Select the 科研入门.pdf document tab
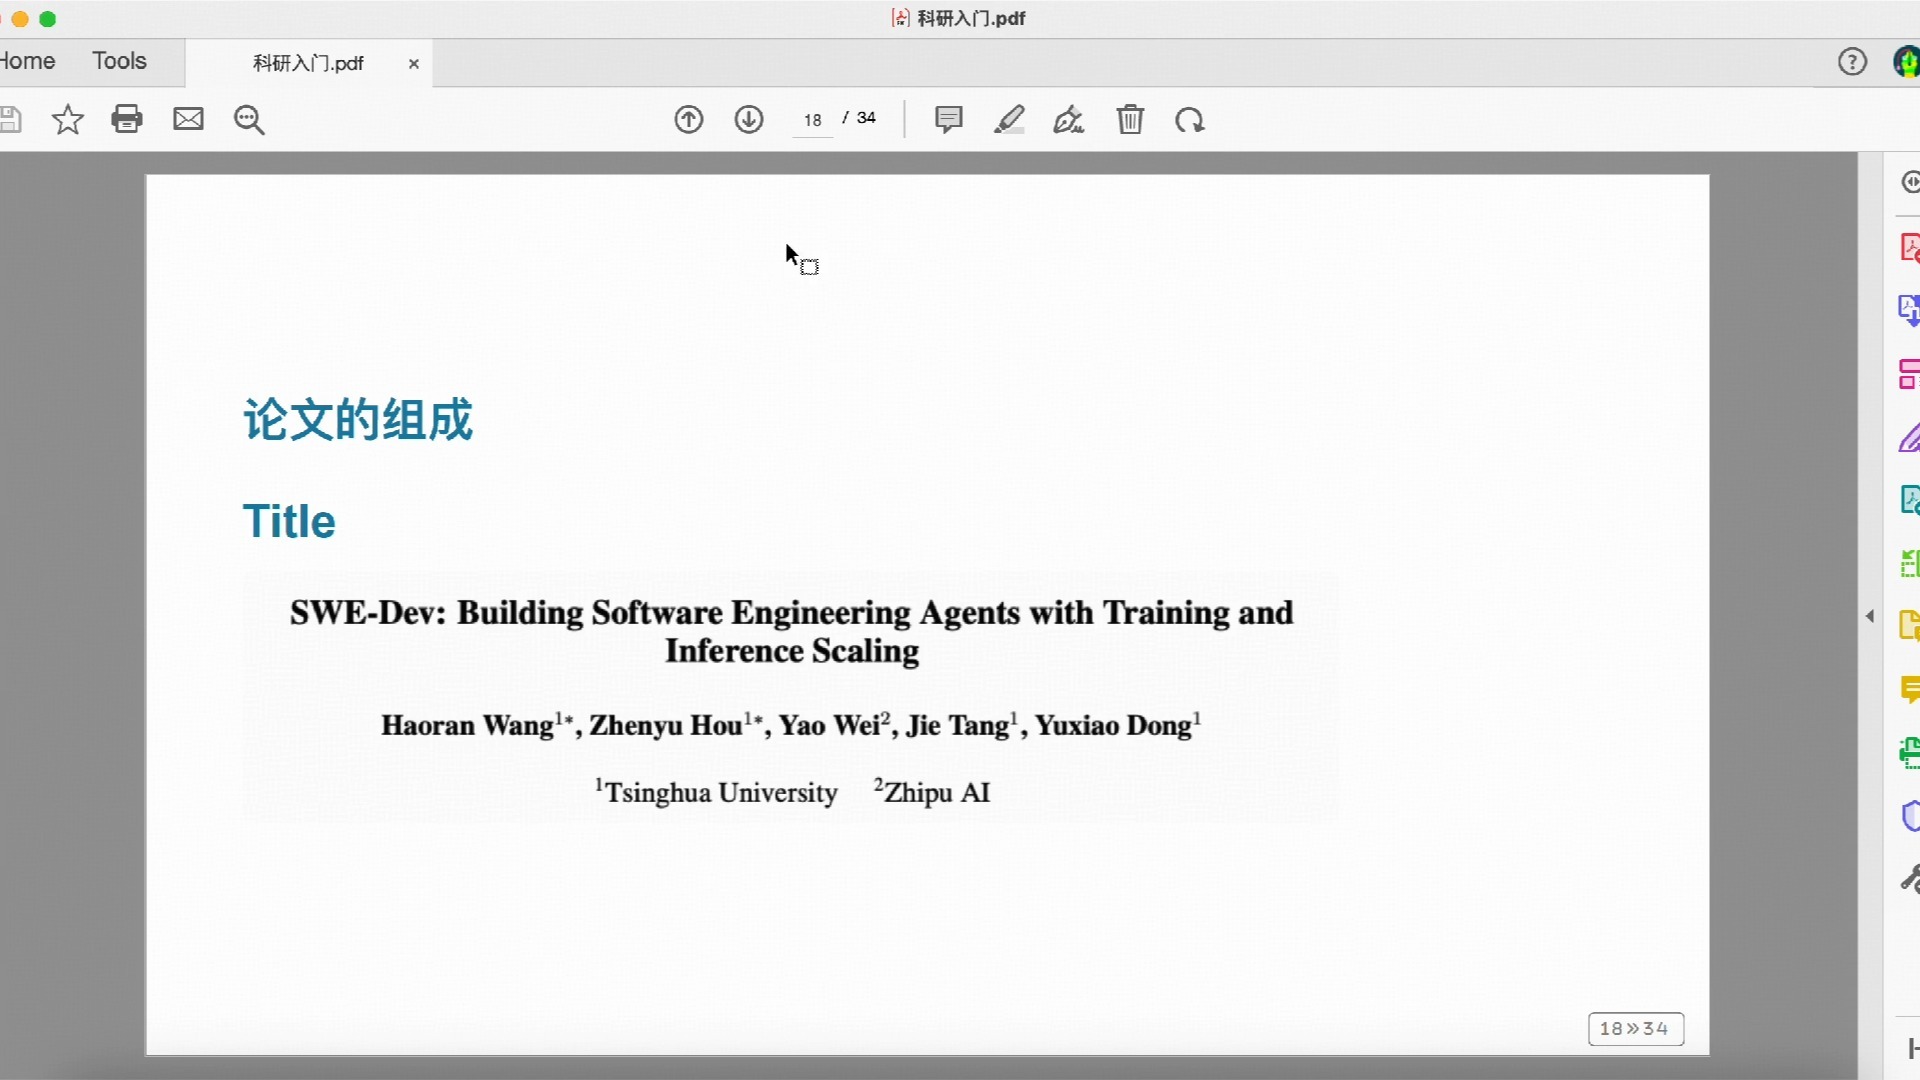 pos(308,64)
